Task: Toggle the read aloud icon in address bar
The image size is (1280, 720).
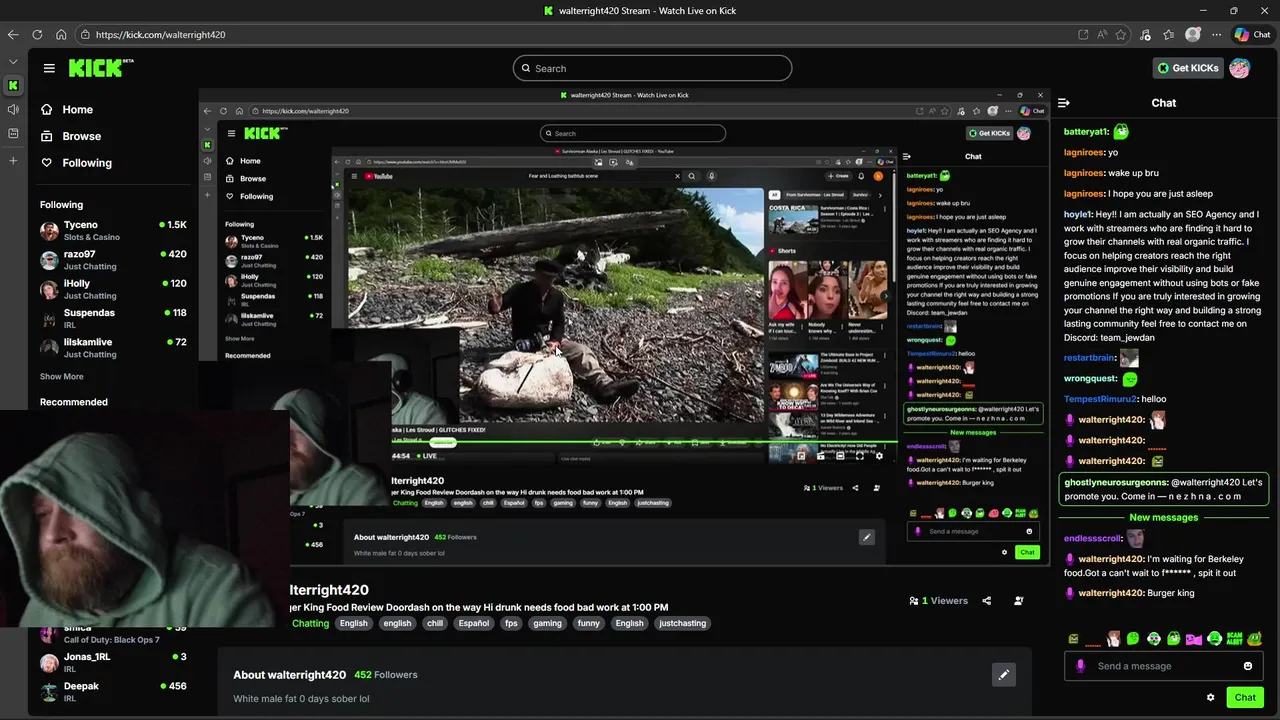Action: (1102, 34)
